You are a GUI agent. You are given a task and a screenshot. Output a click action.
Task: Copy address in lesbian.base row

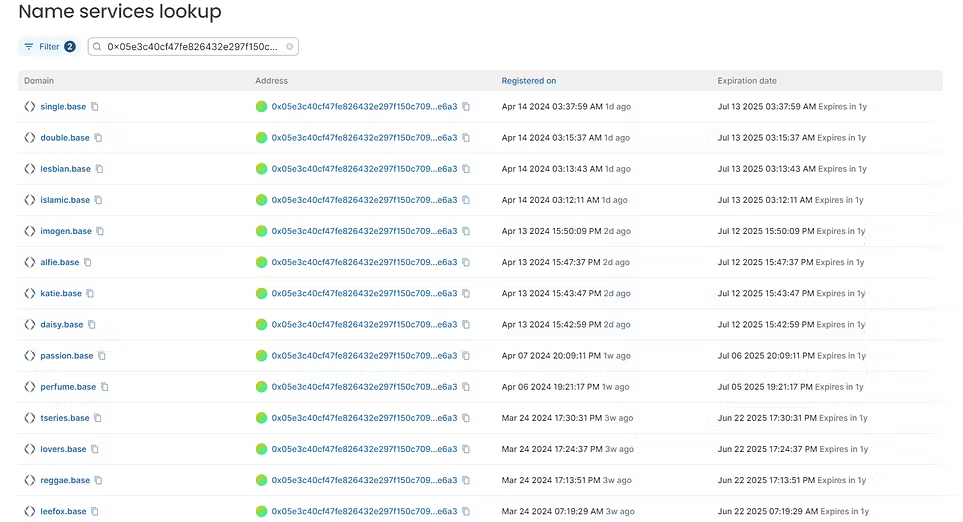pyautogui.click(x=466, y=169)
